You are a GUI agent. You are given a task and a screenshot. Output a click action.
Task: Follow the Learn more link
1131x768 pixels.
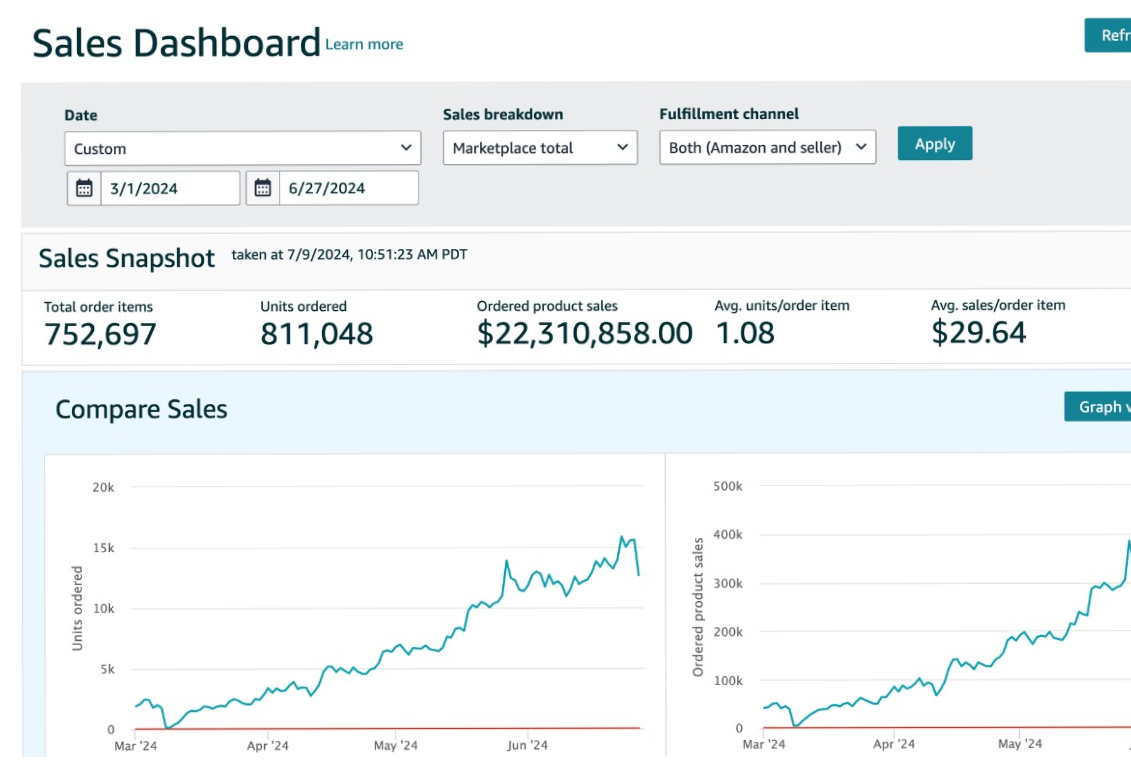364,45
